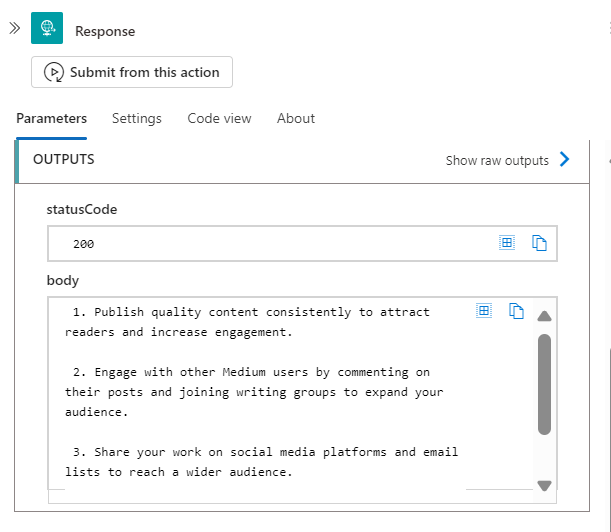The image size is (611, 532).
Task: Select the About tab
Action: [x=296, y=118]
